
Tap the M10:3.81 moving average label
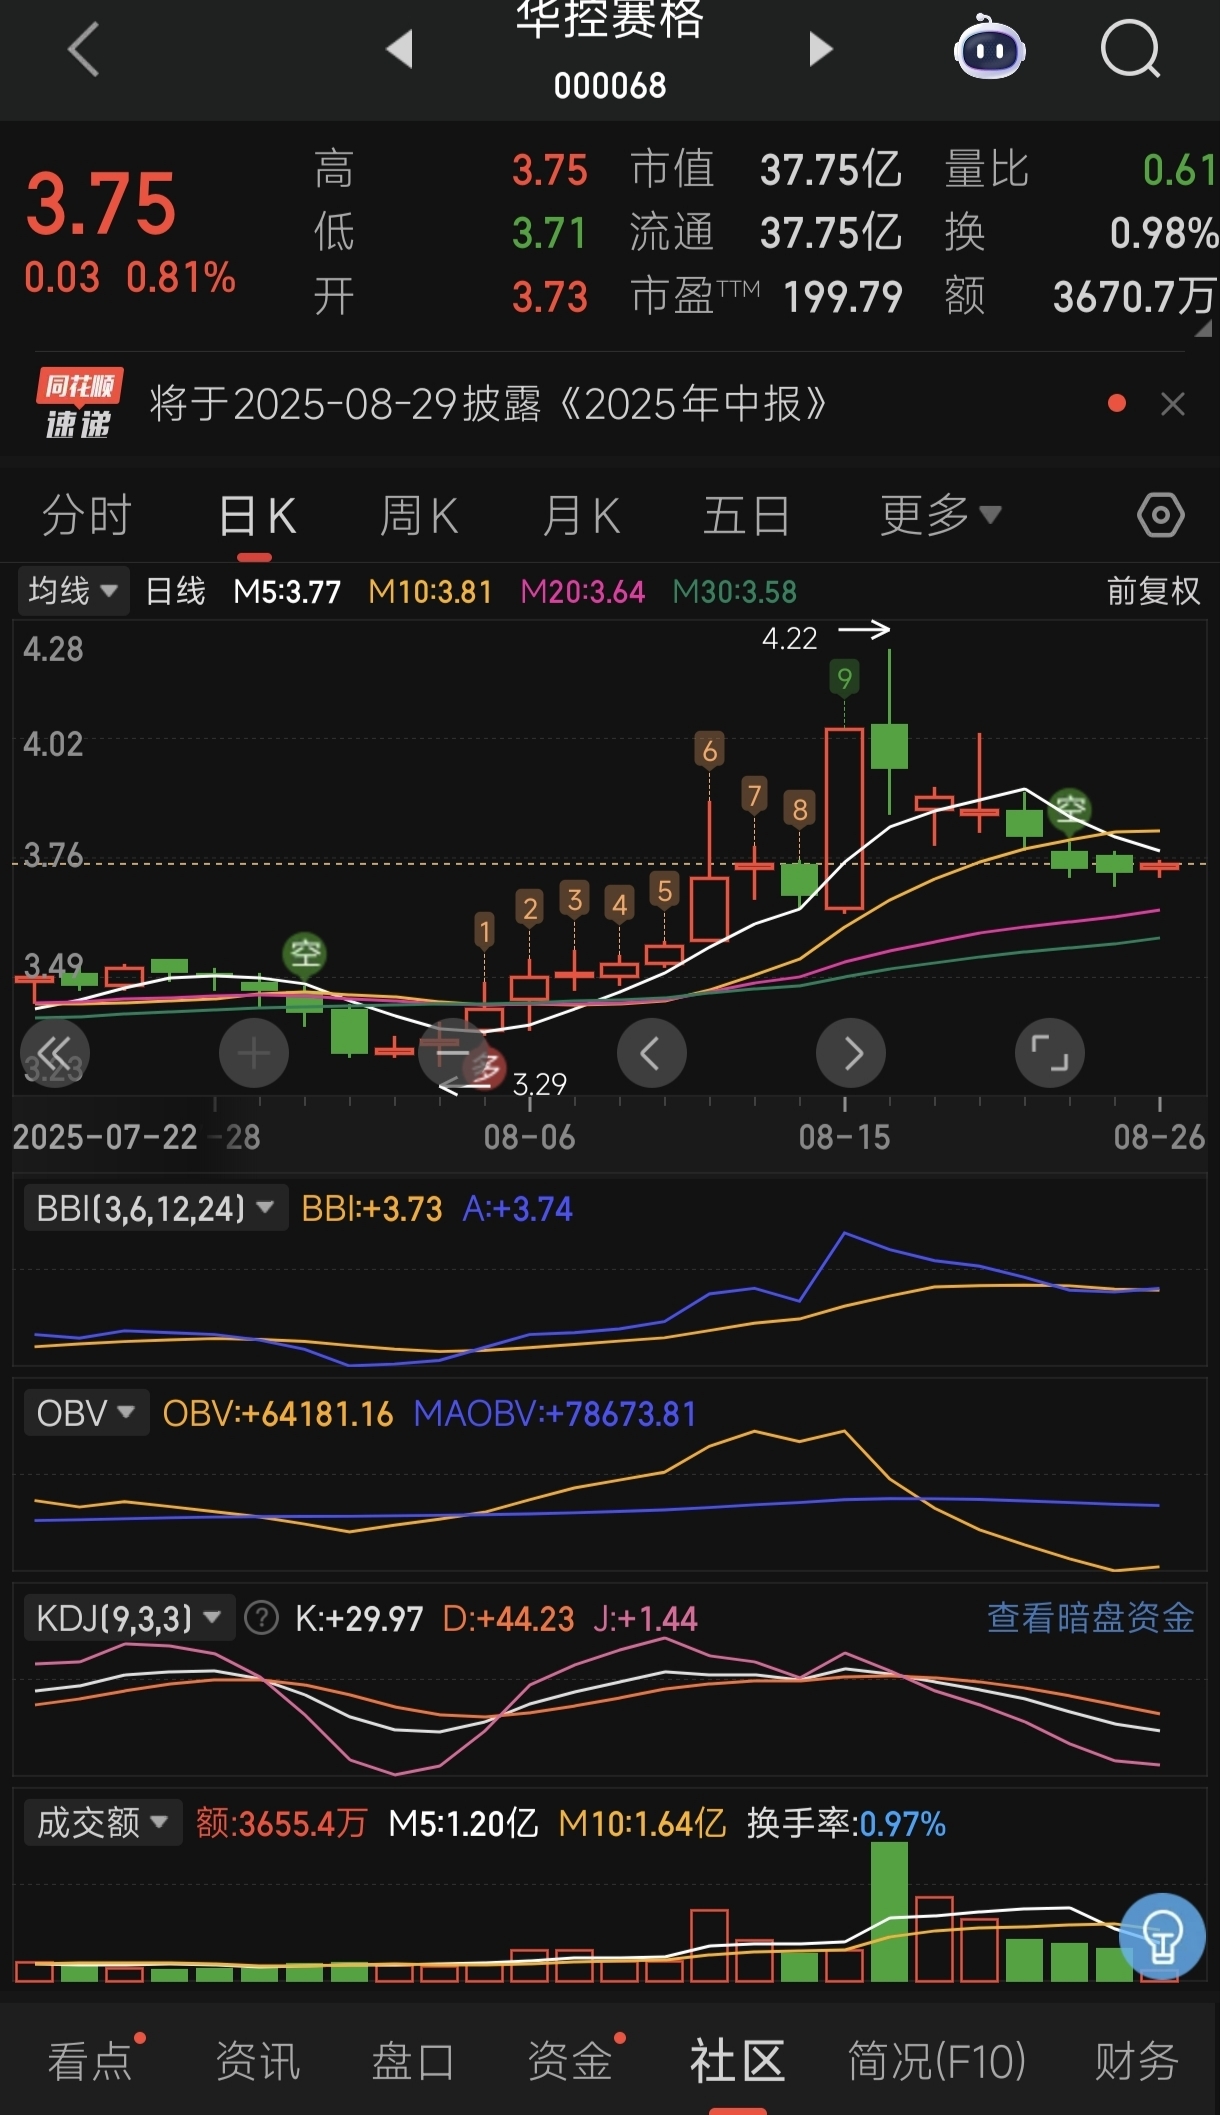[430, 591]
